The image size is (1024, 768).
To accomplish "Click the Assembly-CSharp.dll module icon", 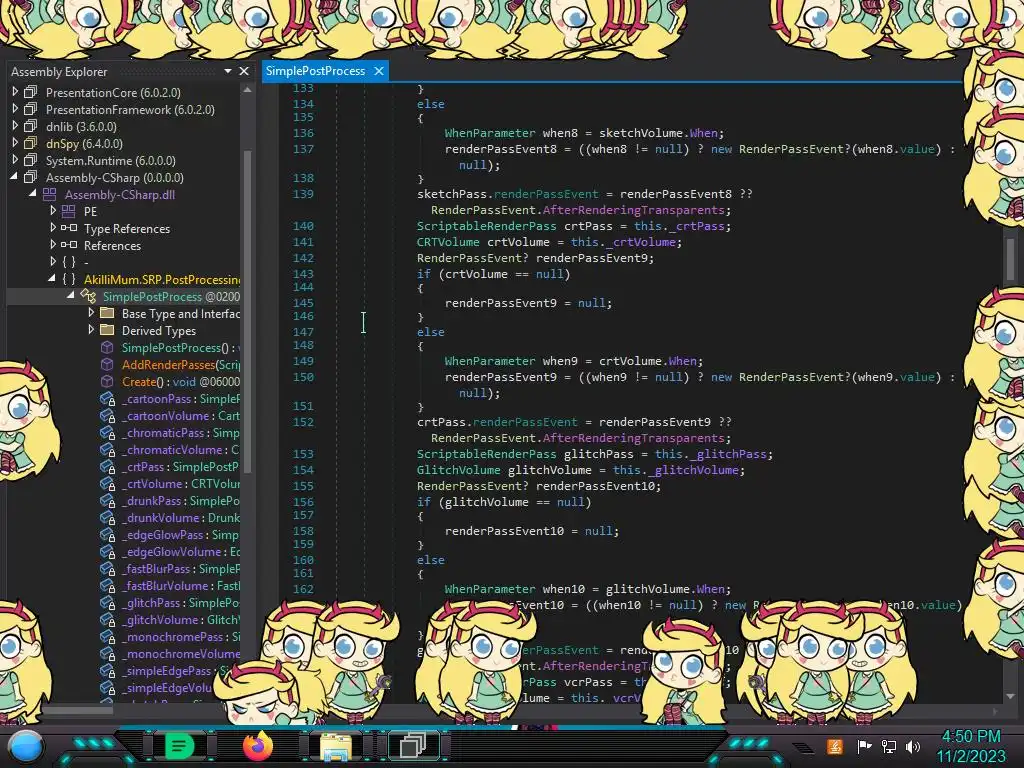I will pyautogui.click(x=50, y=194).
